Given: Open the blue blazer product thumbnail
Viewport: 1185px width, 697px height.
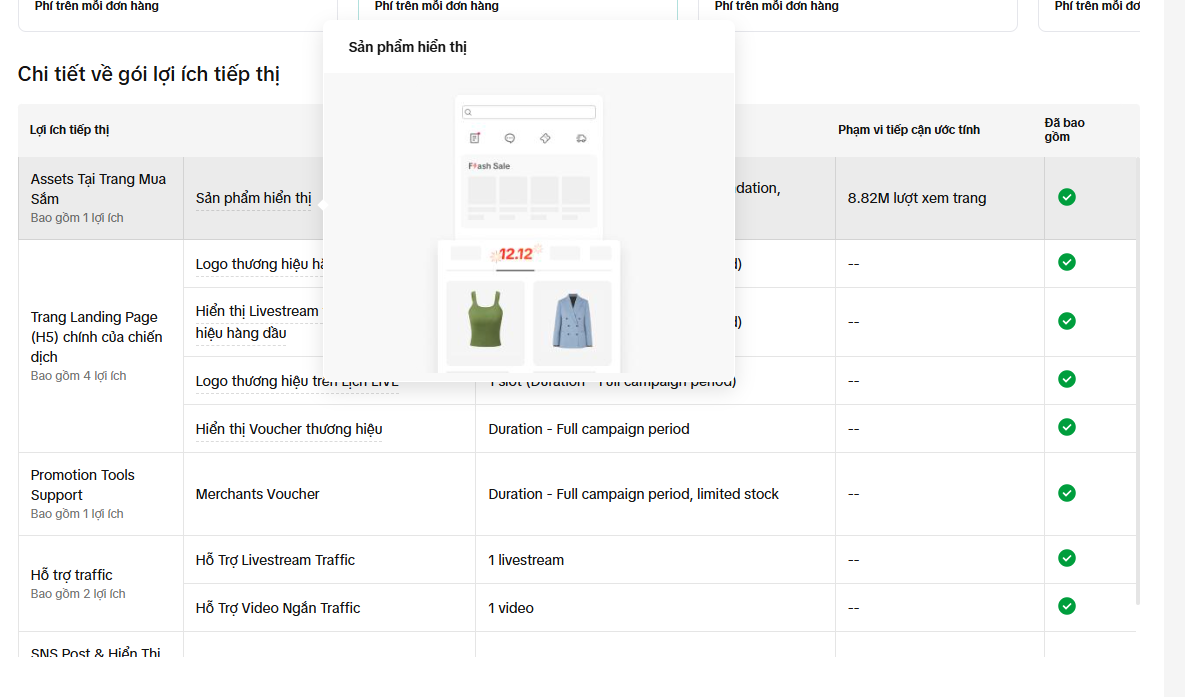Looking at the screenshot, I should 571,323.
